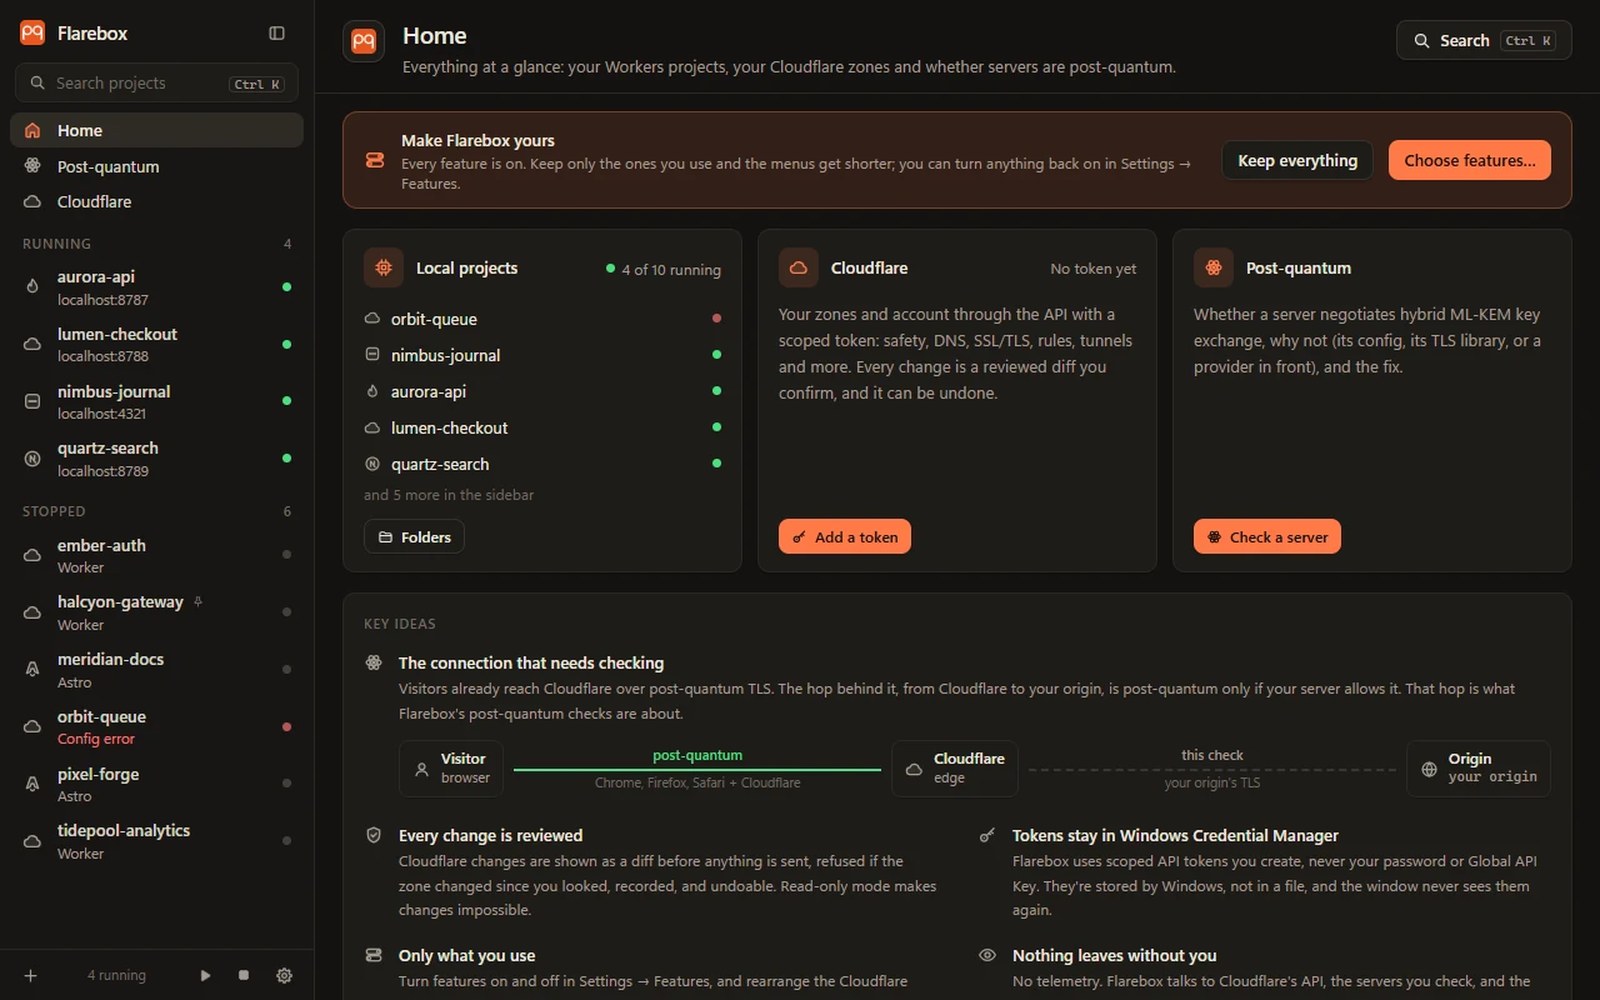Click the icon beside The connection that needs checking
Viewport: 1600px width, 1000px height.
(x=374, y=662)
